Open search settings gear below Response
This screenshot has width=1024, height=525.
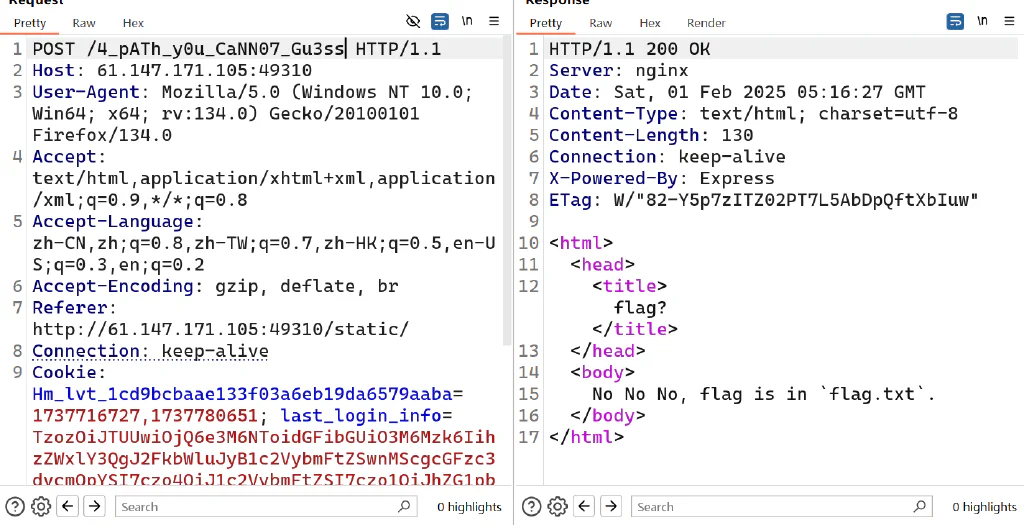click(x=557, y=506)
